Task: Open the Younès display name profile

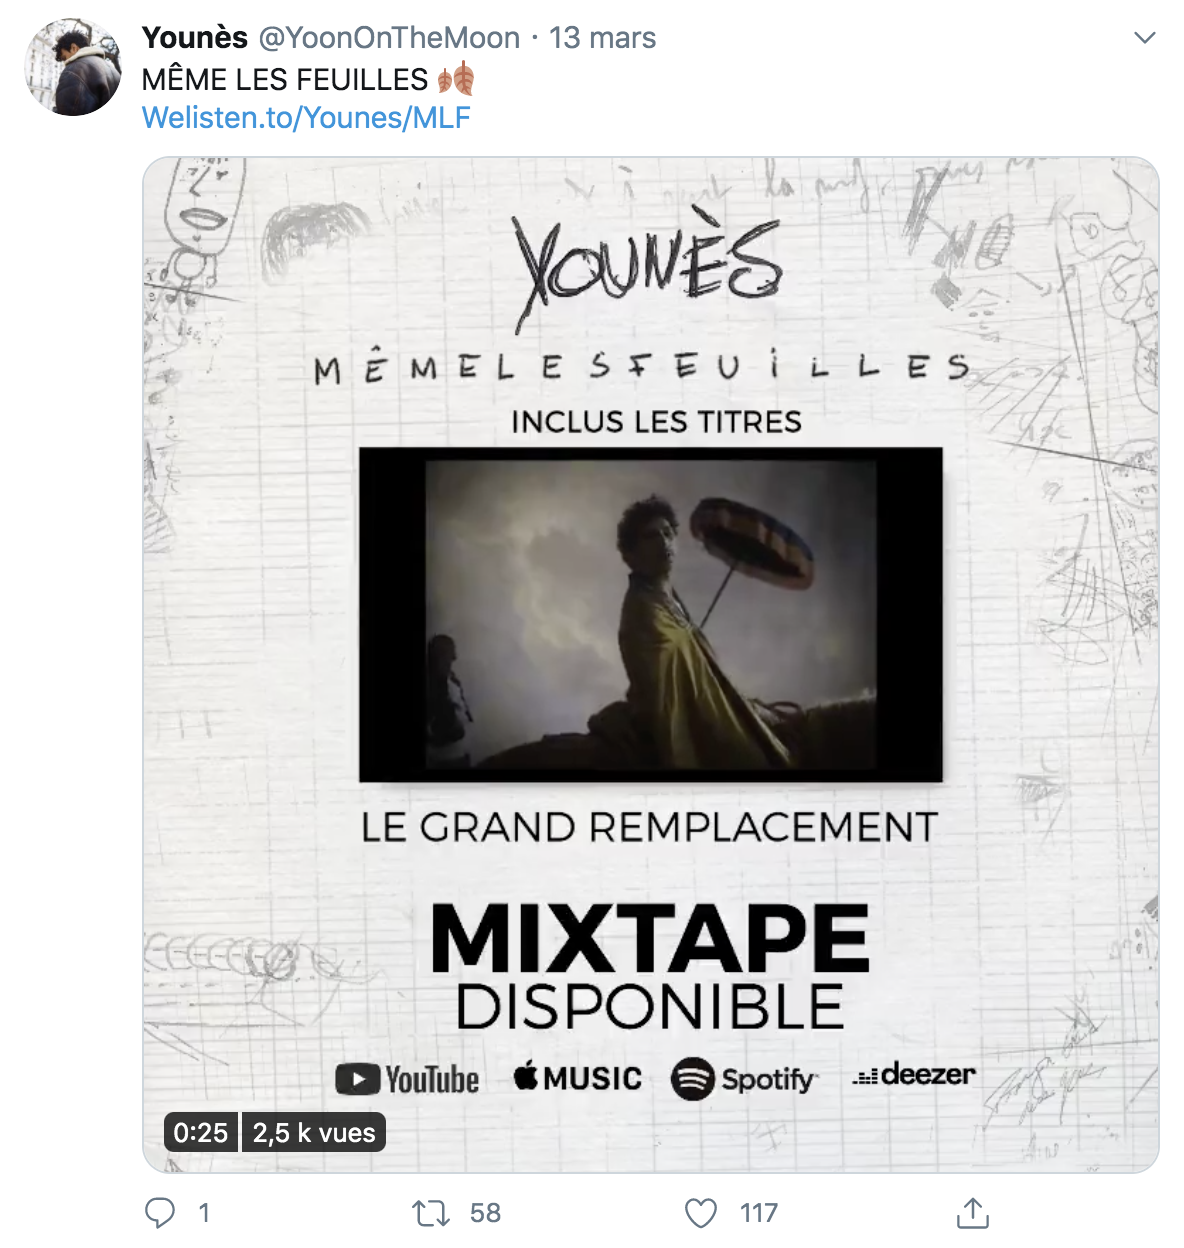Action: tap(195, 38)
